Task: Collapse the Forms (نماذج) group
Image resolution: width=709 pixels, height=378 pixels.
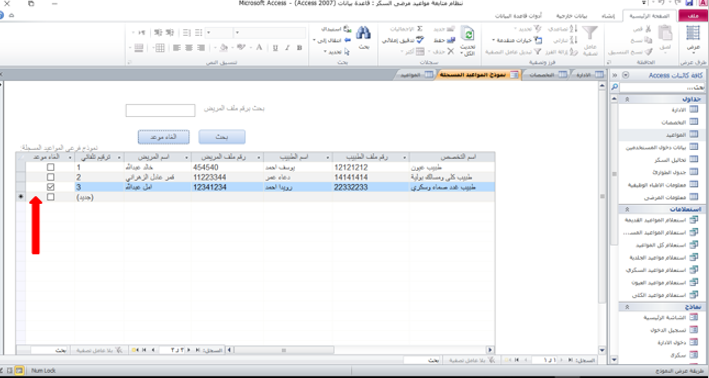Action: [x=626, y=307]
